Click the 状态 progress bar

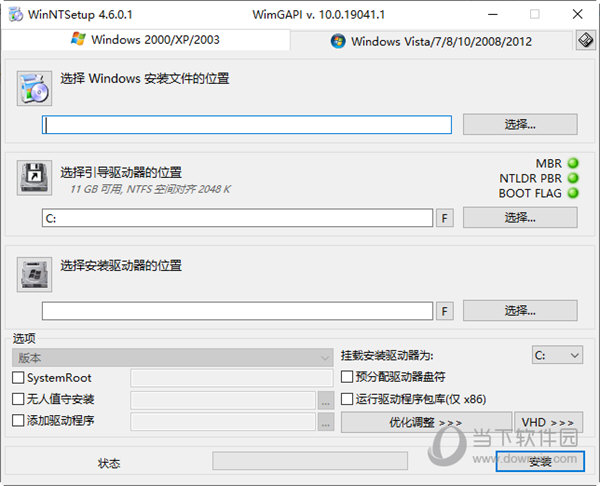point(310,461)
